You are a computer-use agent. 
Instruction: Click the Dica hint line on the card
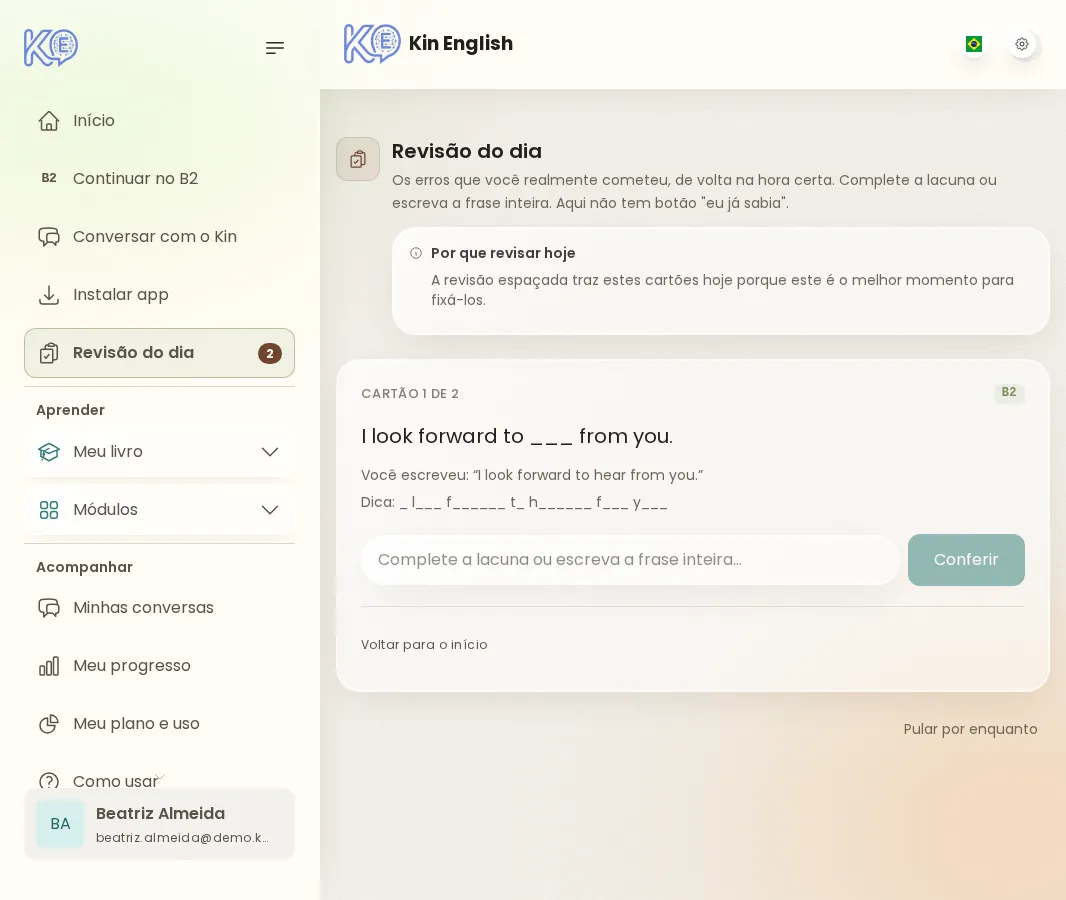pos(514,502)
